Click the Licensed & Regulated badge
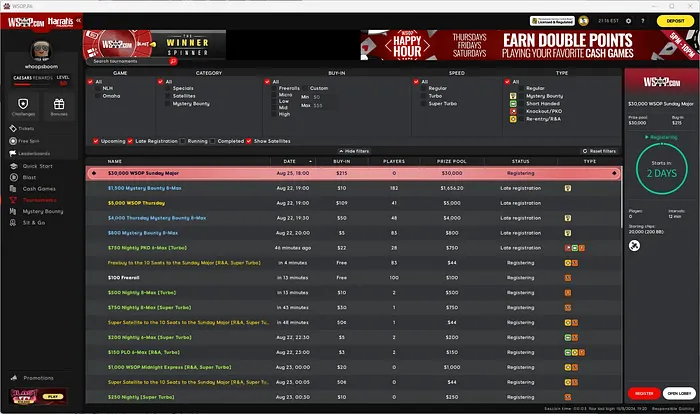This screenshot has width=700, height=414. point(552,21)
